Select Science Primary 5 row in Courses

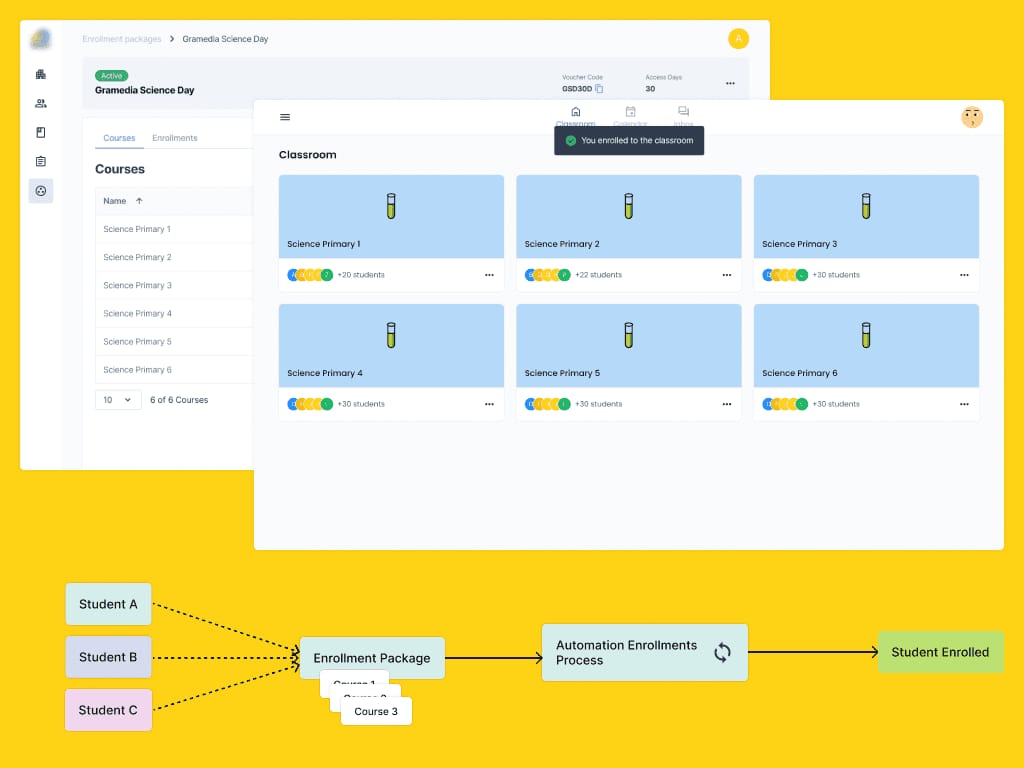click(174, 342)
